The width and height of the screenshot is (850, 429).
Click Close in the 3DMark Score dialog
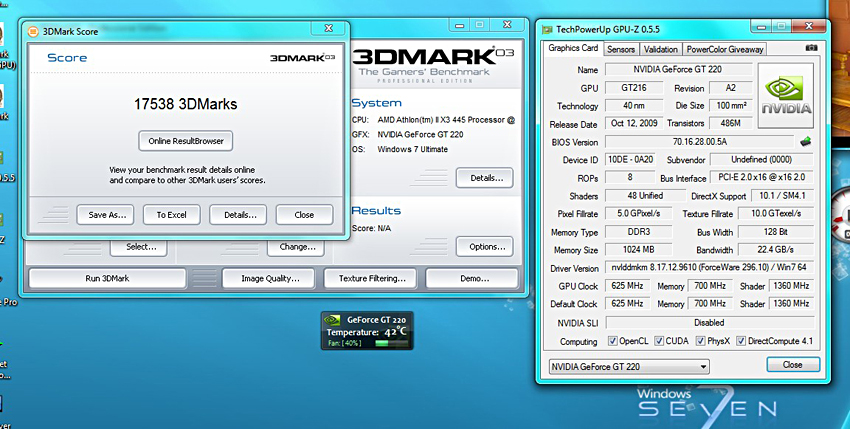pyautogui.click(x=304, y=215)
